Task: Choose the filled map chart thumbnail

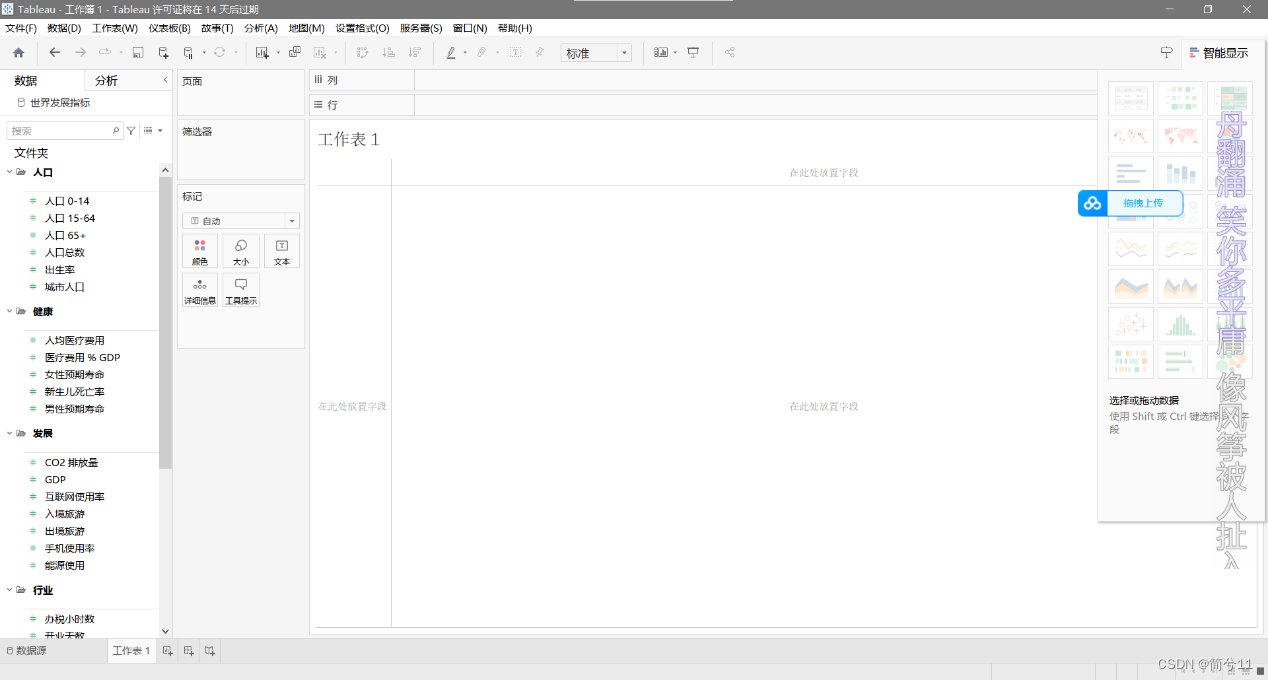Action: [x=1180, y=136]
